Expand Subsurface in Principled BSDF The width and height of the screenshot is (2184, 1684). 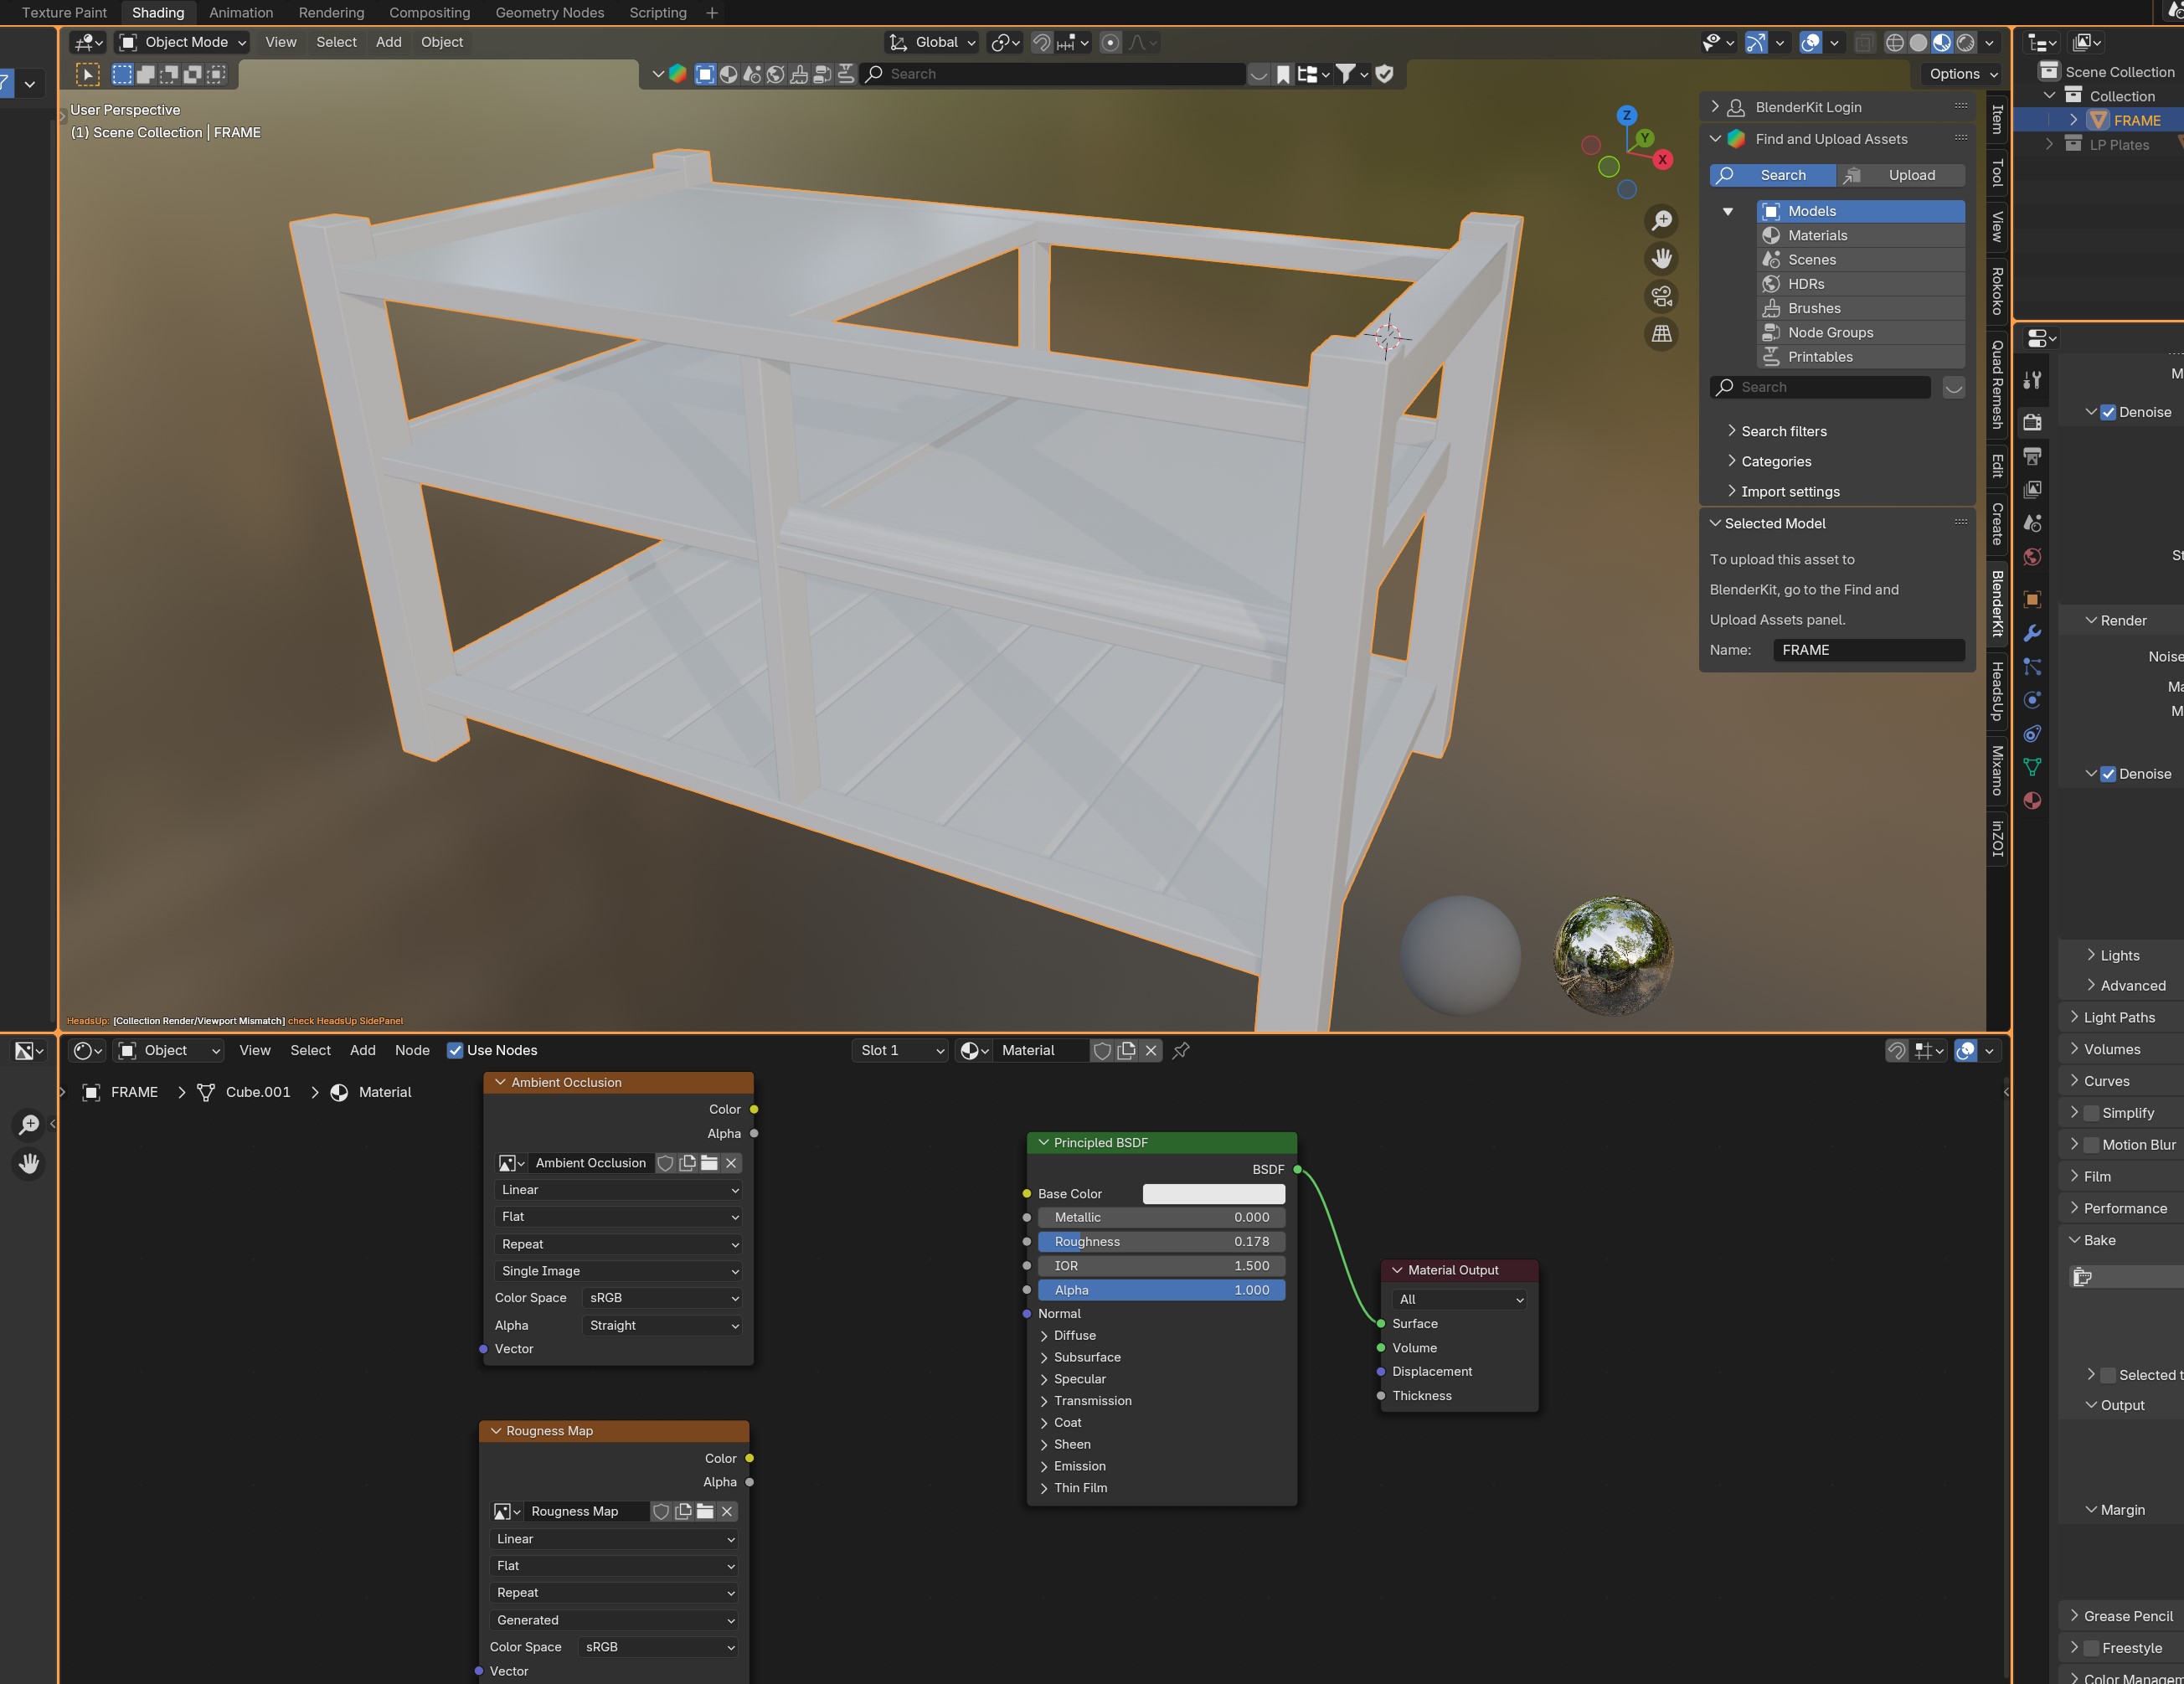[x=1086, y=1357]
